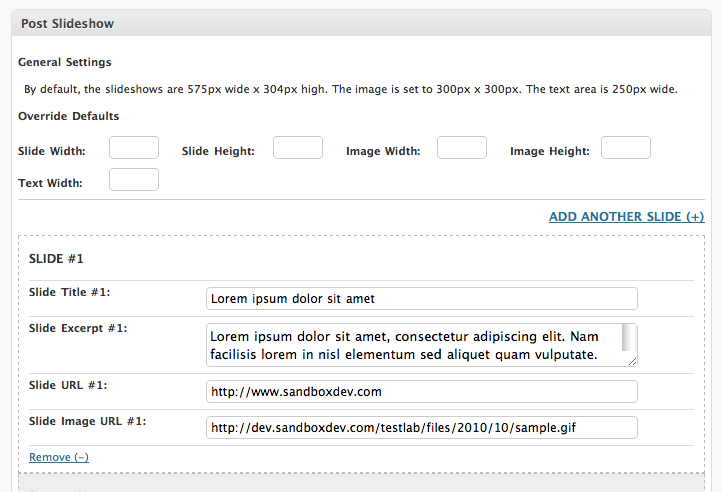
Task: Click the Override Defaults heading
Action: [69, 116]
